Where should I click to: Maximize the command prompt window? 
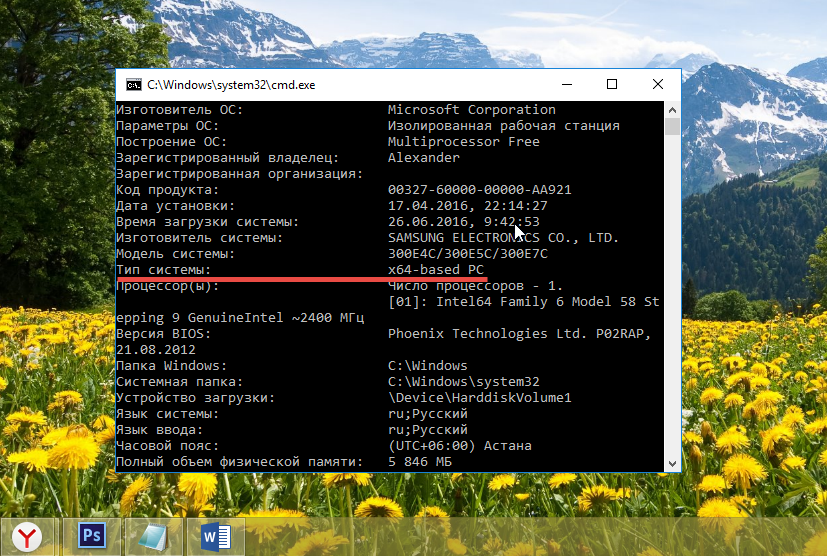(612, 85)
